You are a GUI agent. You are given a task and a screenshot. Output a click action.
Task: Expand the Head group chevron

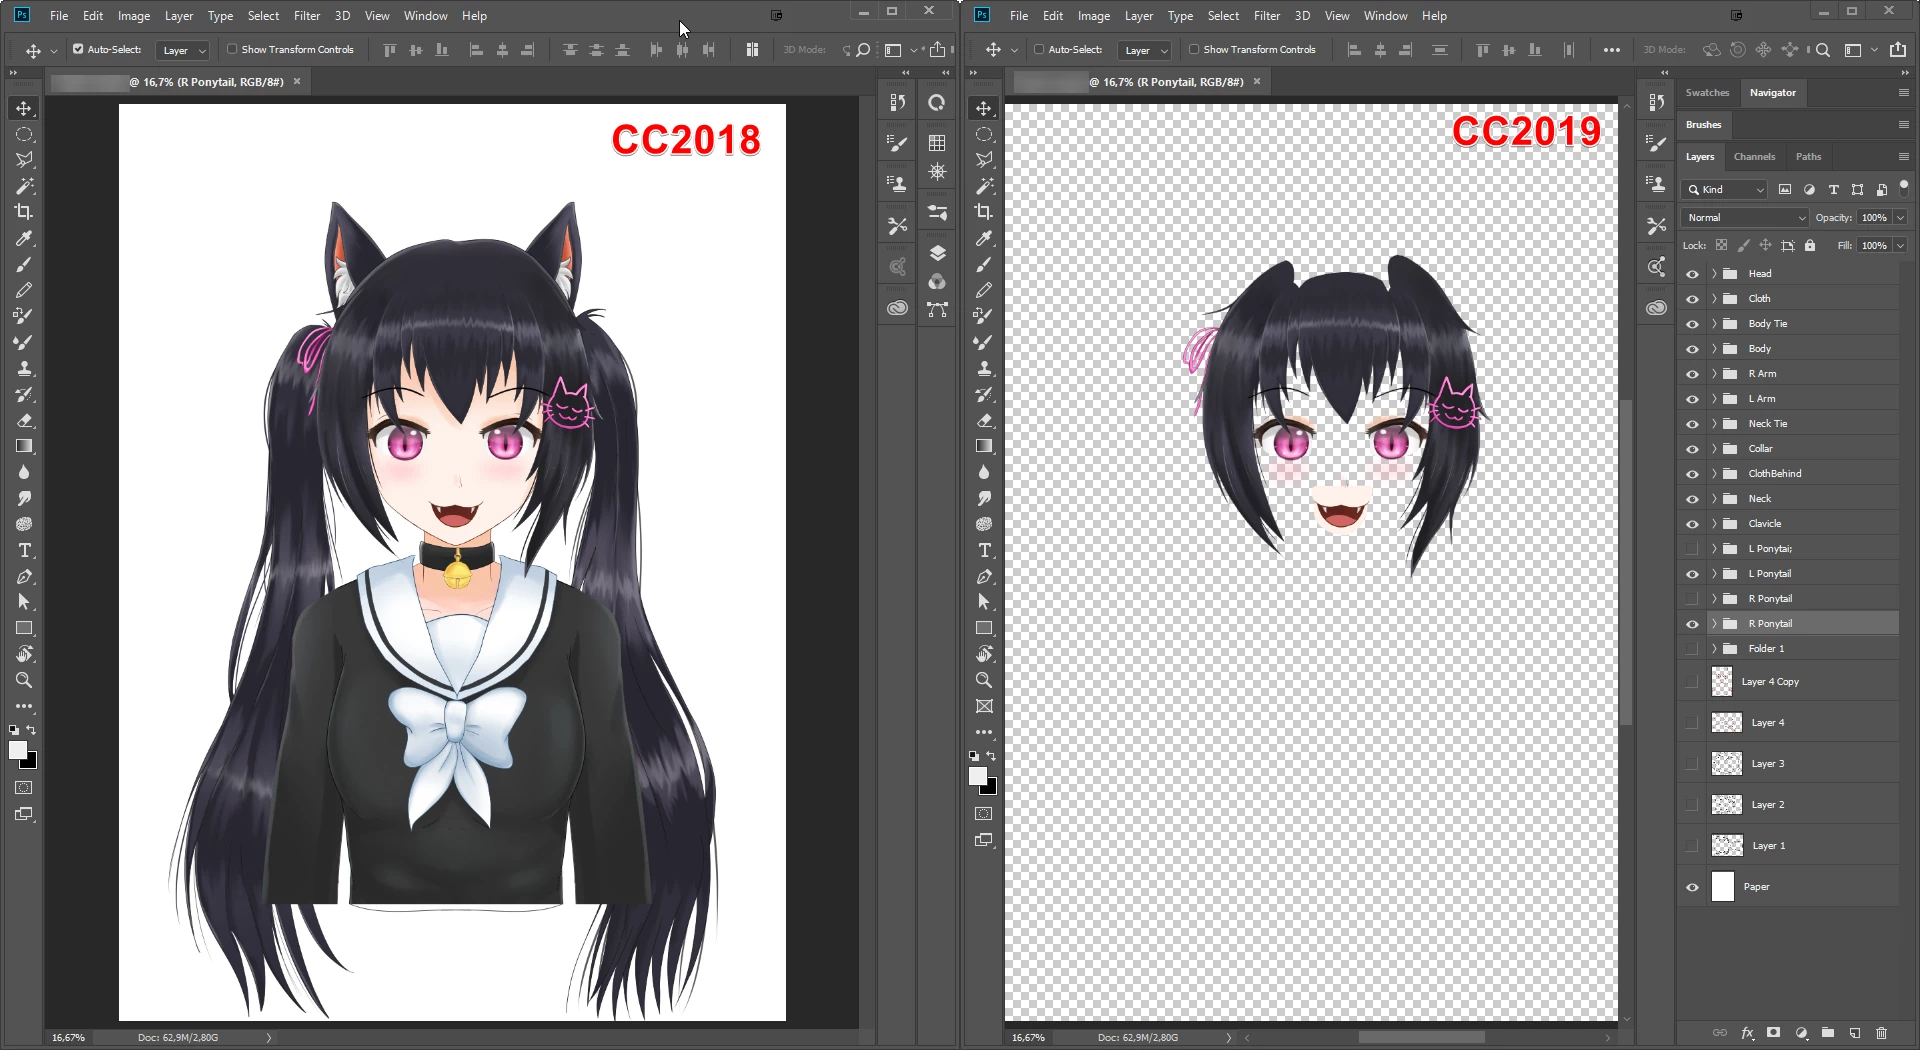(1714, 274)
